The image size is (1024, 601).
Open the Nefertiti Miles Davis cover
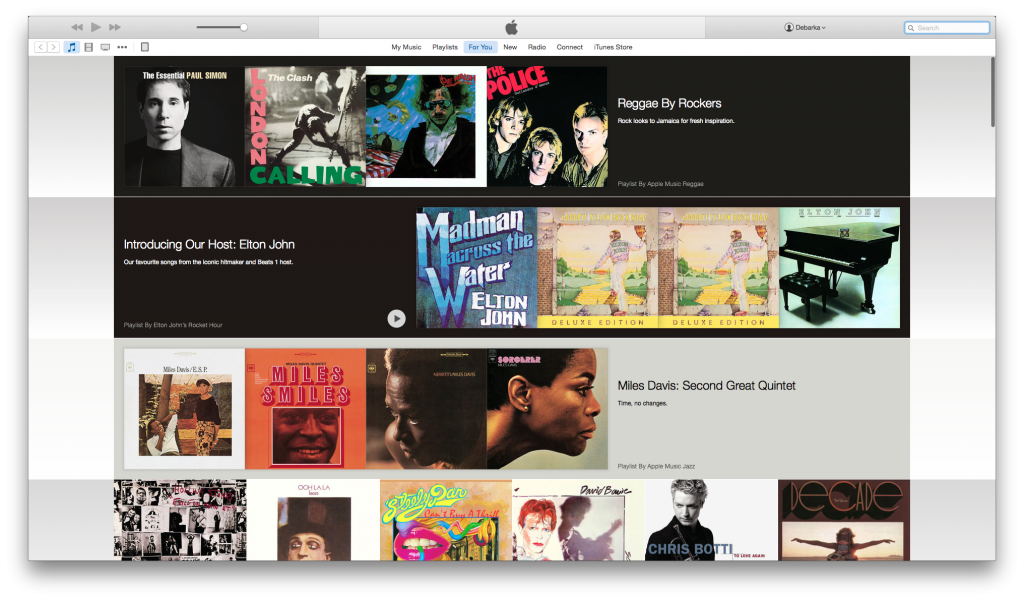click(x=426, y=409)
